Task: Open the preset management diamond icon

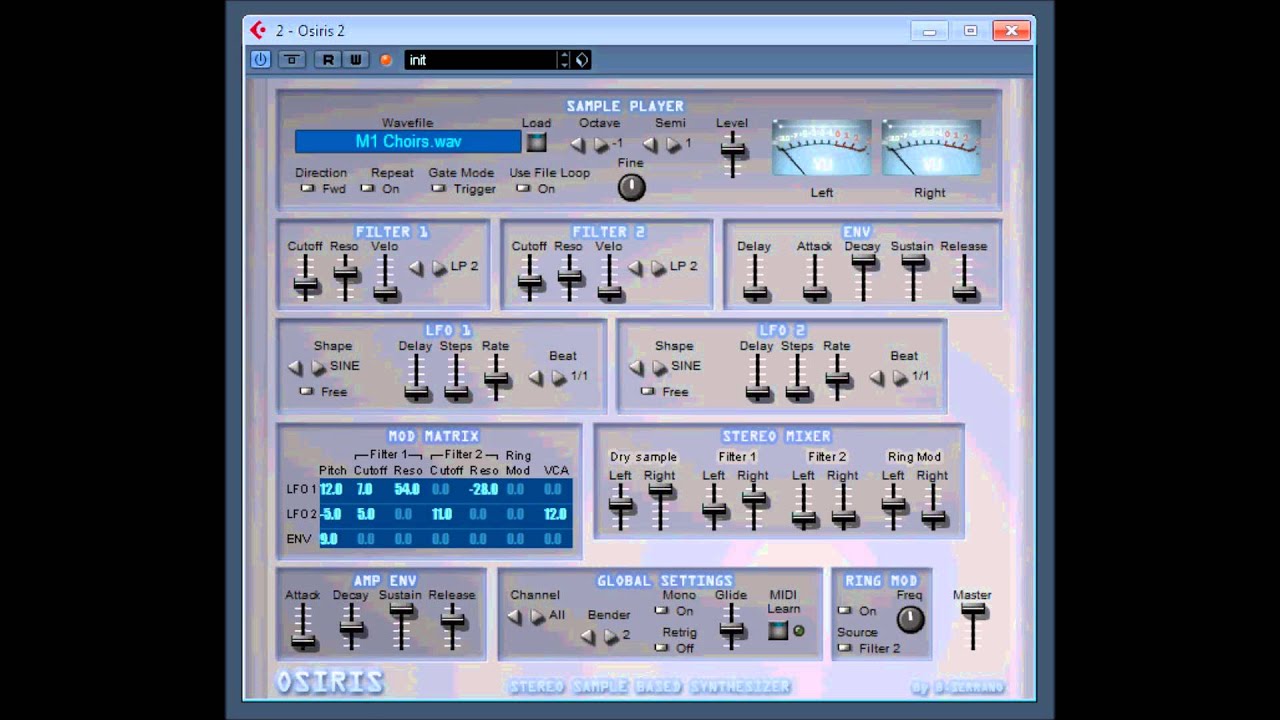Action: (582, 60)
